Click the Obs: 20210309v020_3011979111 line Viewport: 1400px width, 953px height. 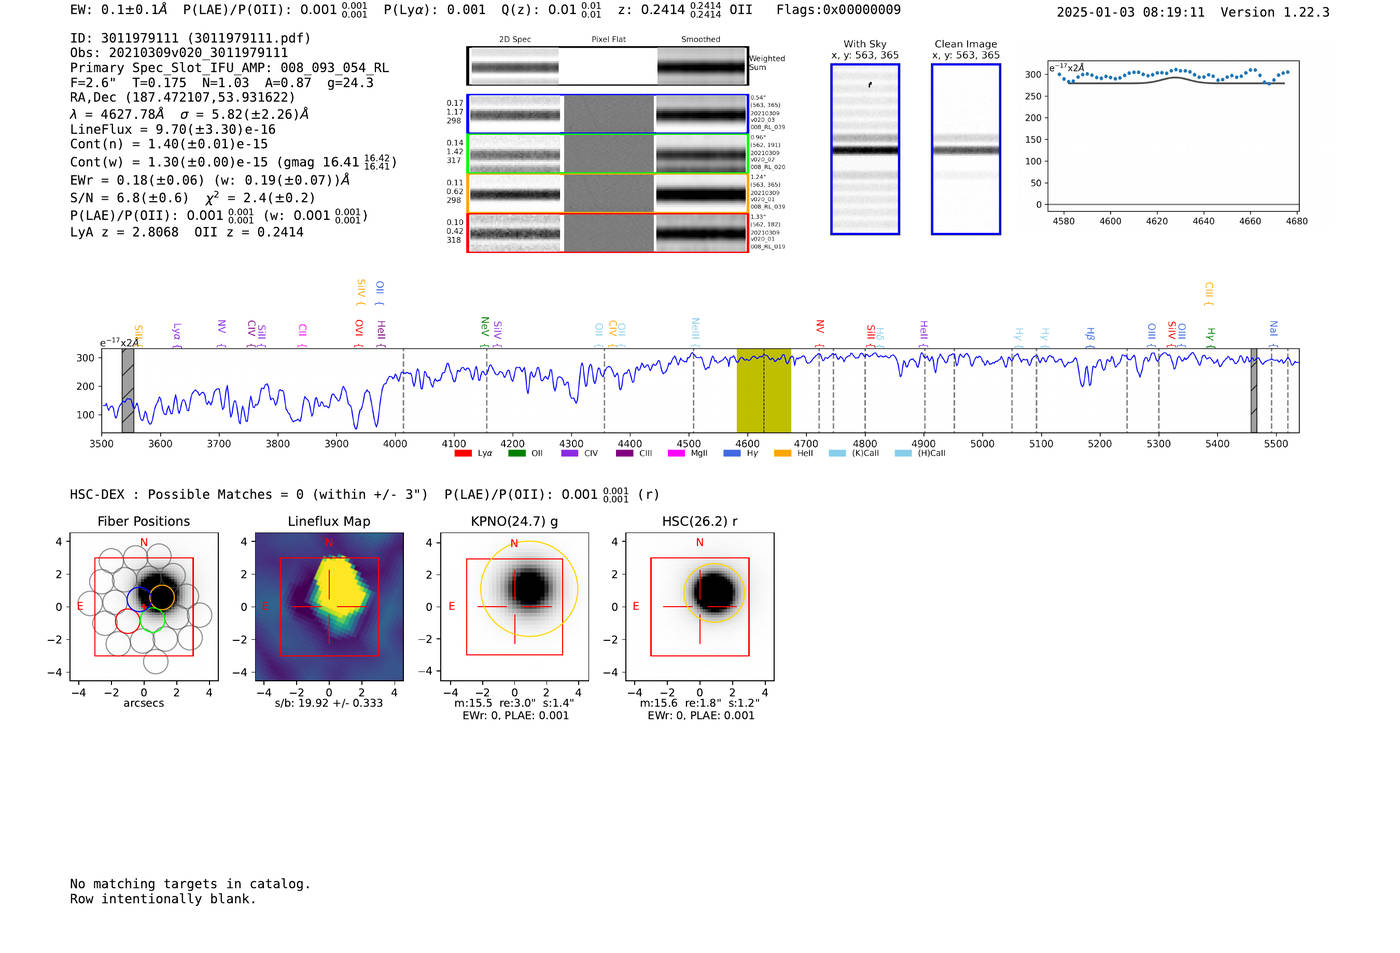179,53
